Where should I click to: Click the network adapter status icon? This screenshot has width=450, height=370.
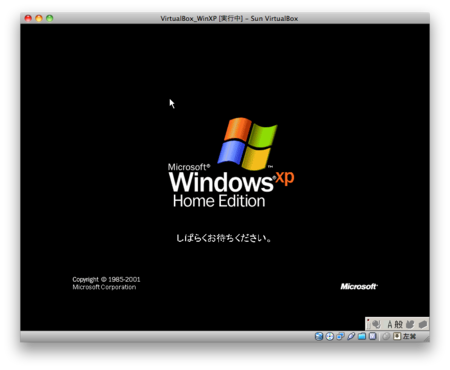click(x=340, y=336)
